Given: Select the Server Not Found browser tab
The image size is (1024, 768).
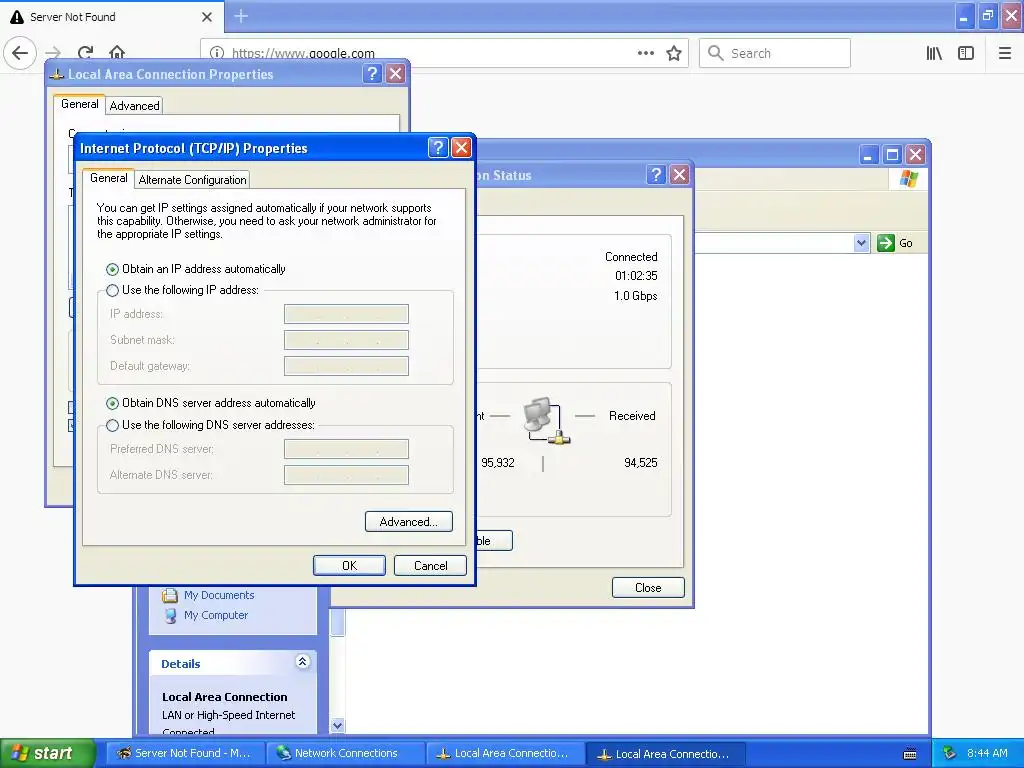Looking at the screenshot, I should tap(111, 17).
